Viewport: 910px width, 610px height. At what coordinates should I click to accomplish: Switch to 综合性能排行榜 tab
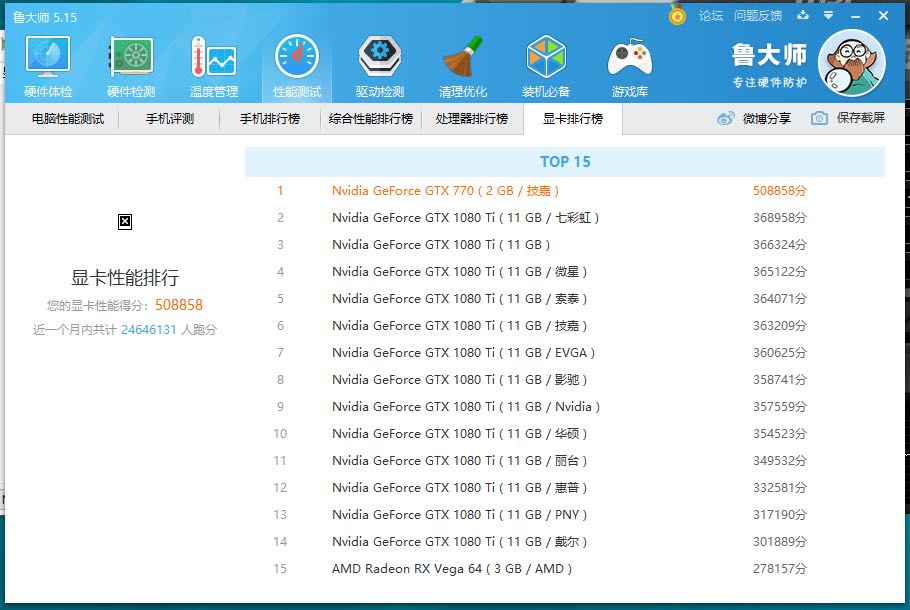coord(371,119)
